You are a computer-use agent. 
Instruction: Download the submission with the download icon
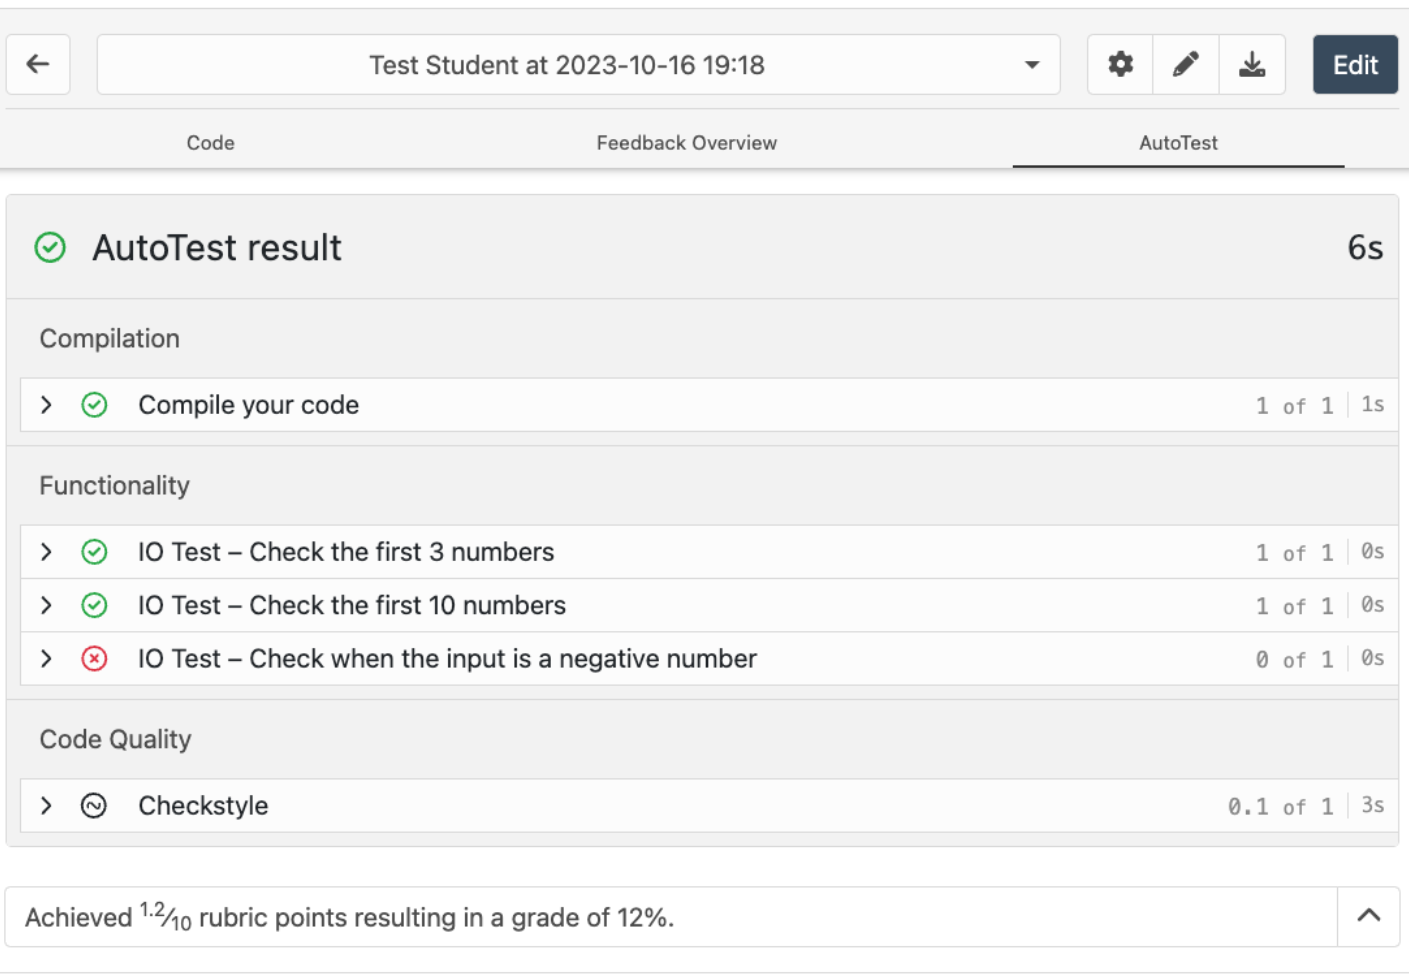pyautogui.click(x=1252, y=65)
